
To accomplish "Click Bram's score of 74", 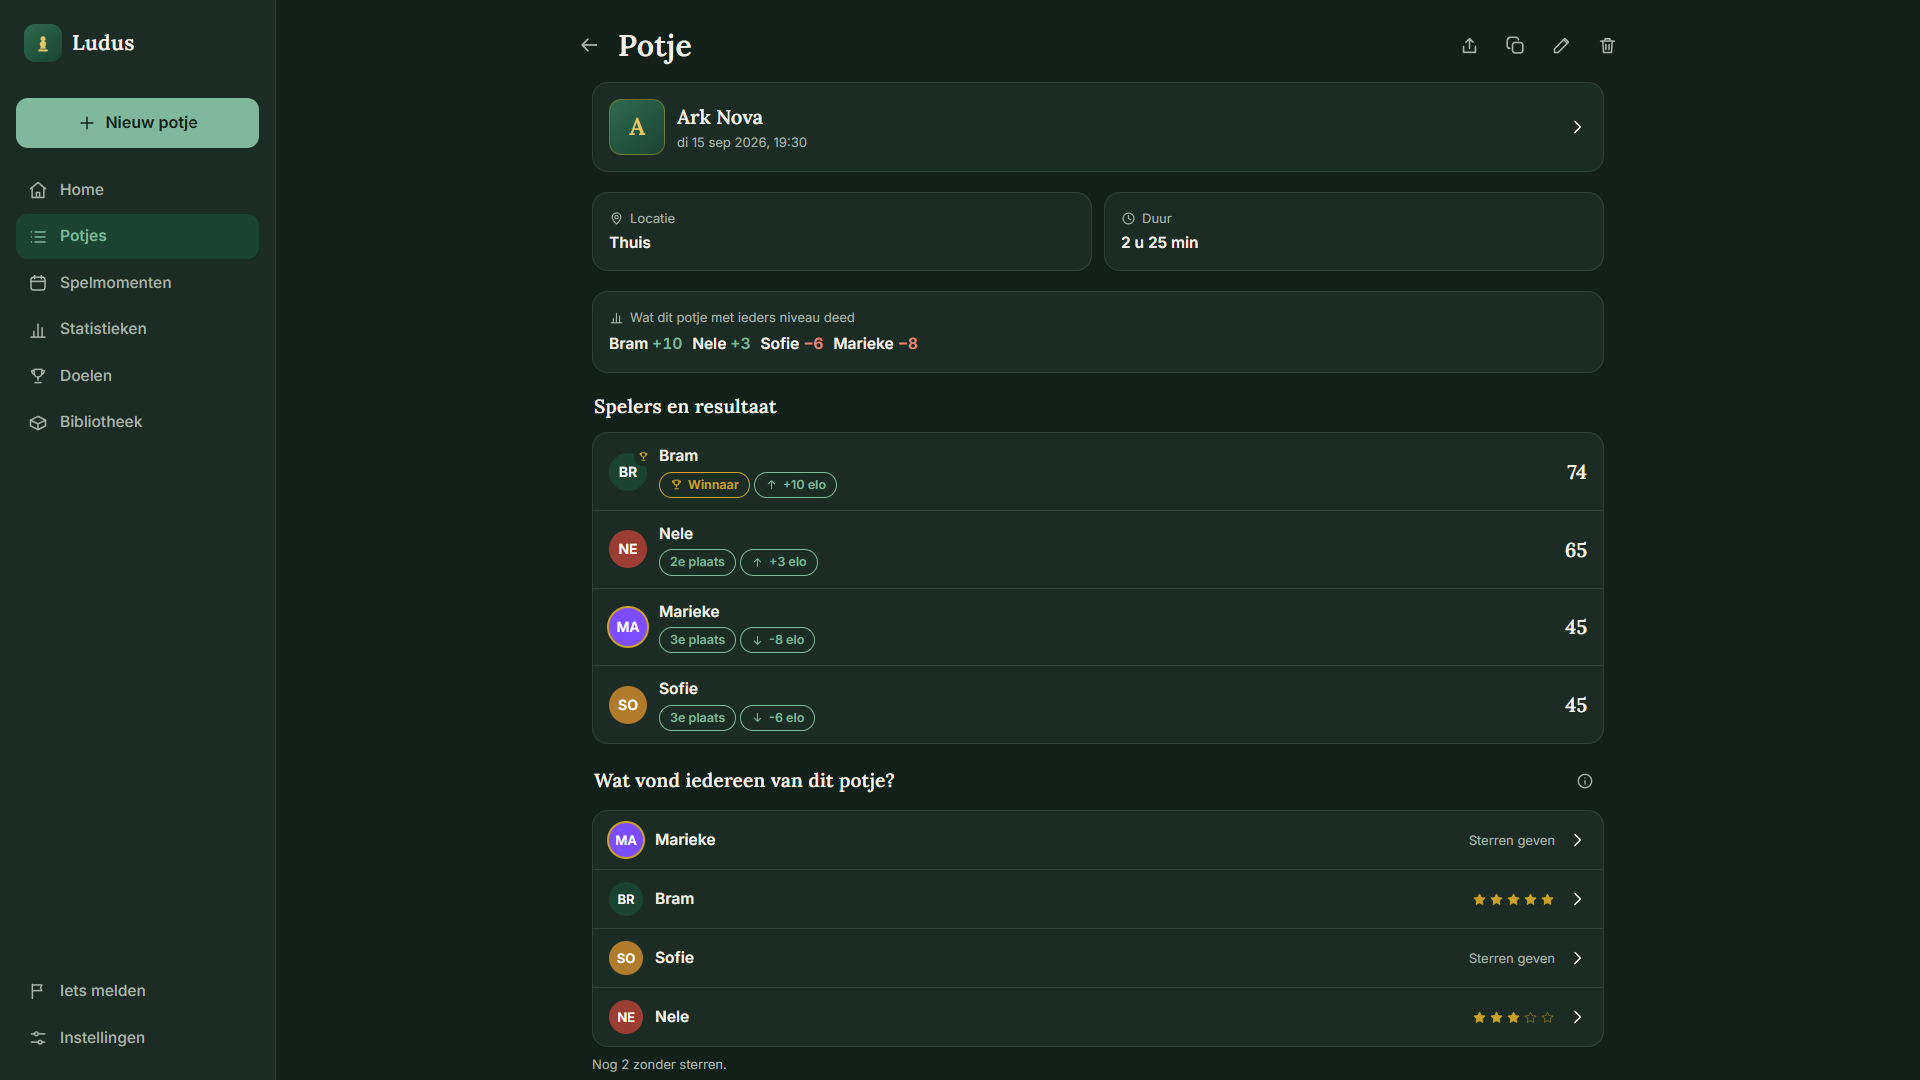I will 1576,472.
